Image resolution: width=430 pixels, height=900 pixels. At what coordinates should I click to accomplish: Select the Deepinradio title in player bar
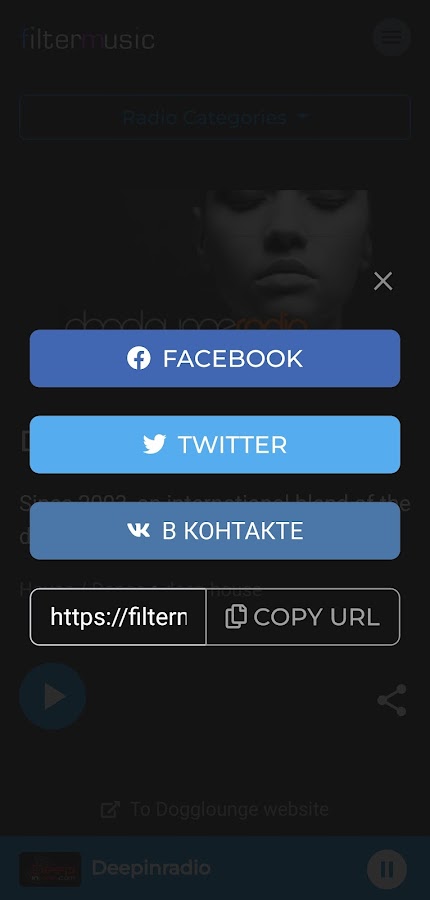pyautogui.click(x=151, y=868)
